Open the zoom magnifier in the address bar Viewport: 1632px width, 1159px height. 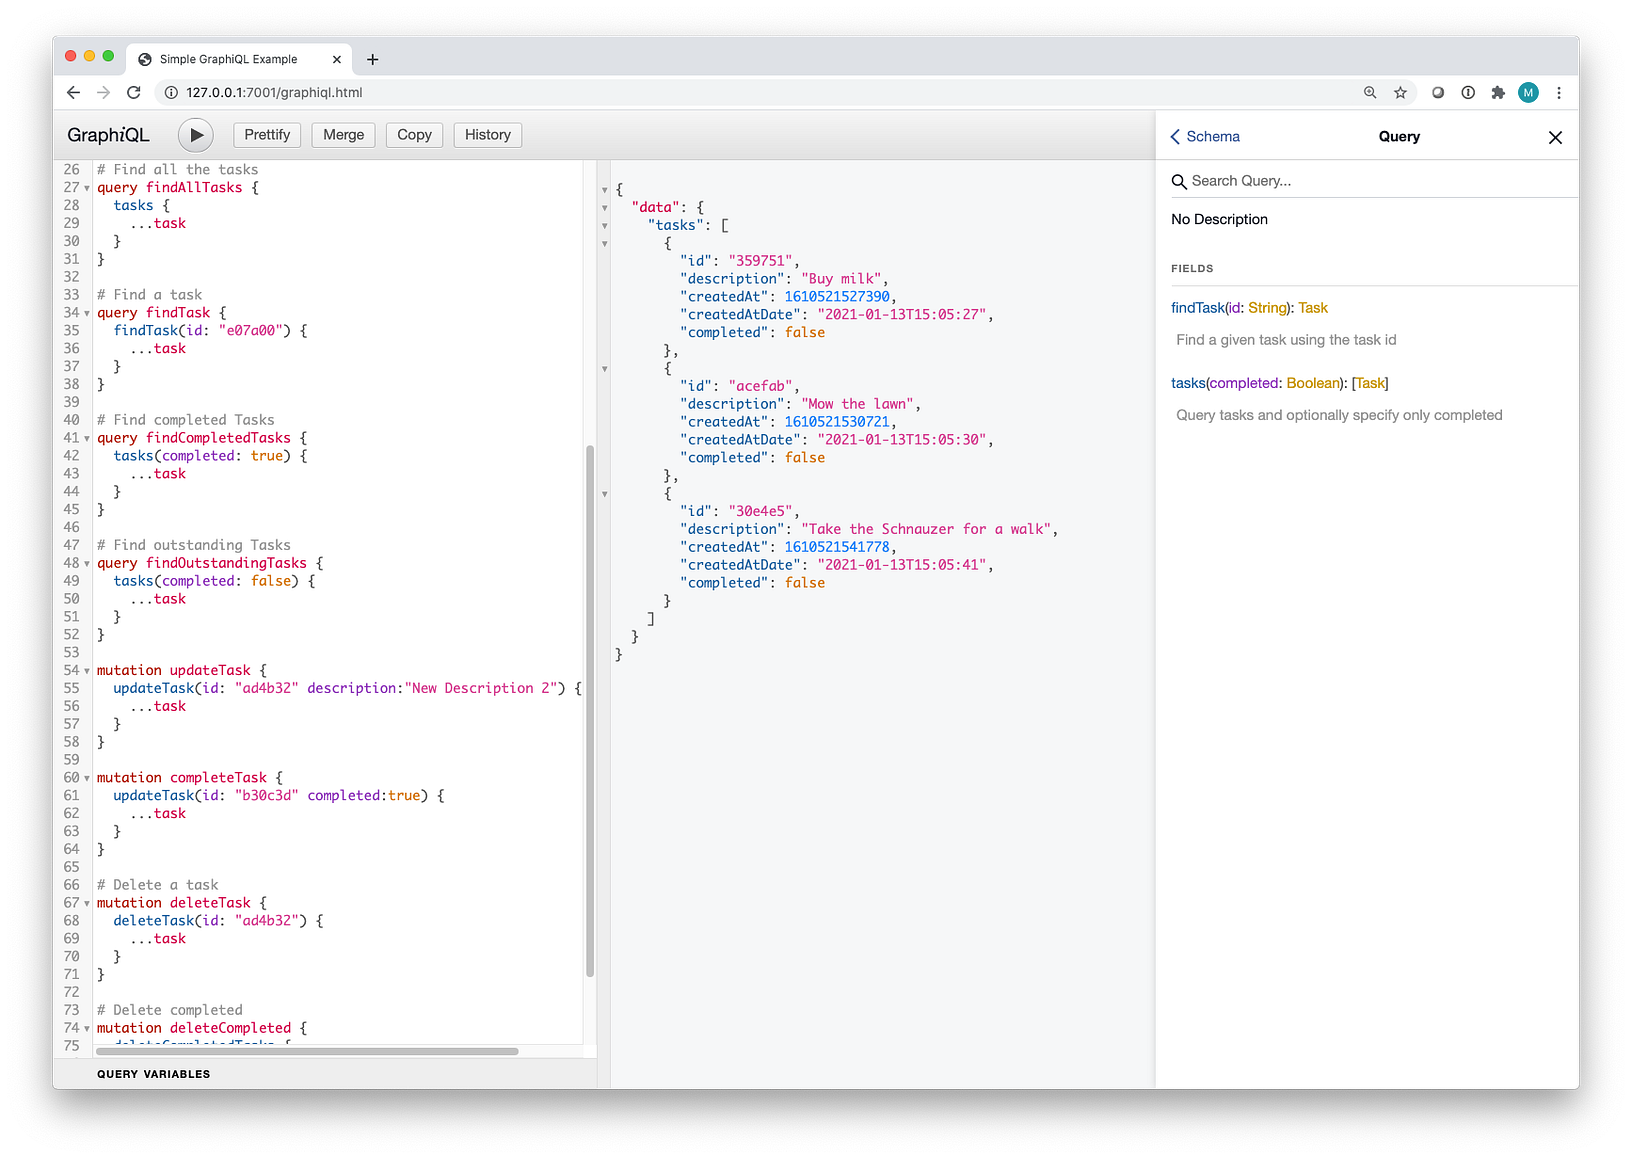(1370, 92)
